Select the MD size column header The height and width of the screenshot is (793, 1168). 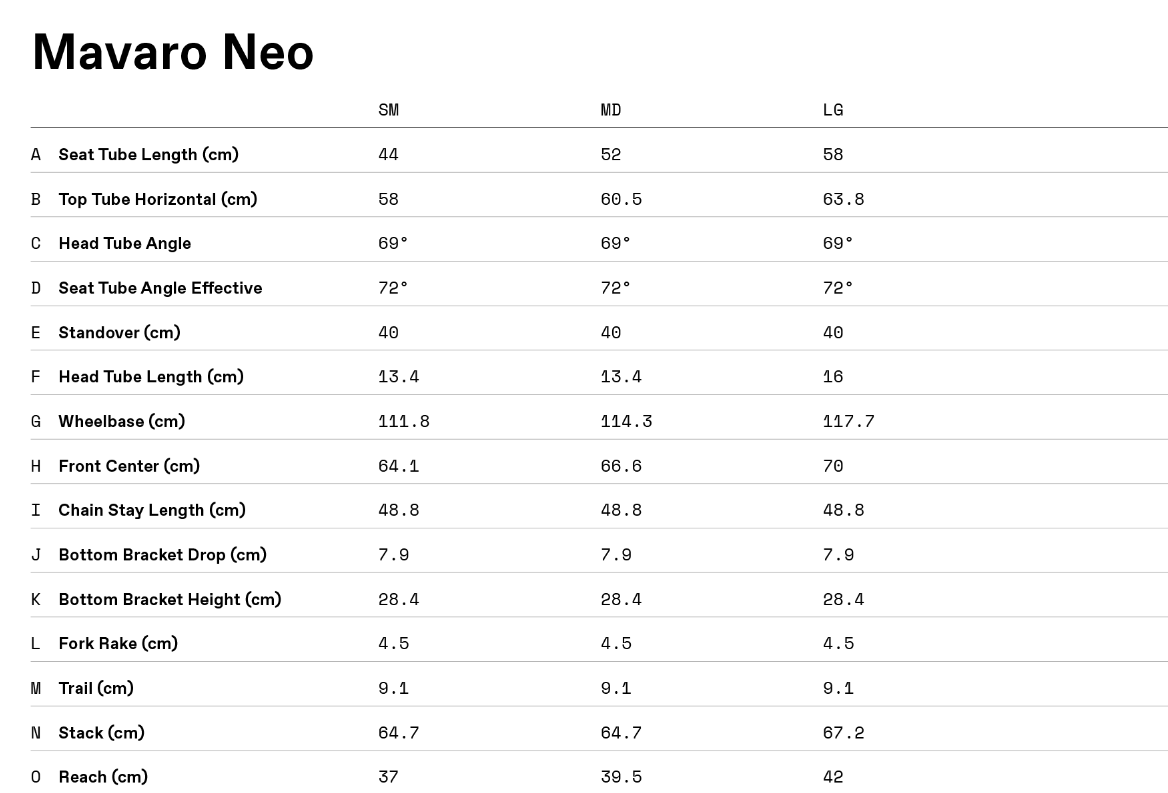pos(611,110)
